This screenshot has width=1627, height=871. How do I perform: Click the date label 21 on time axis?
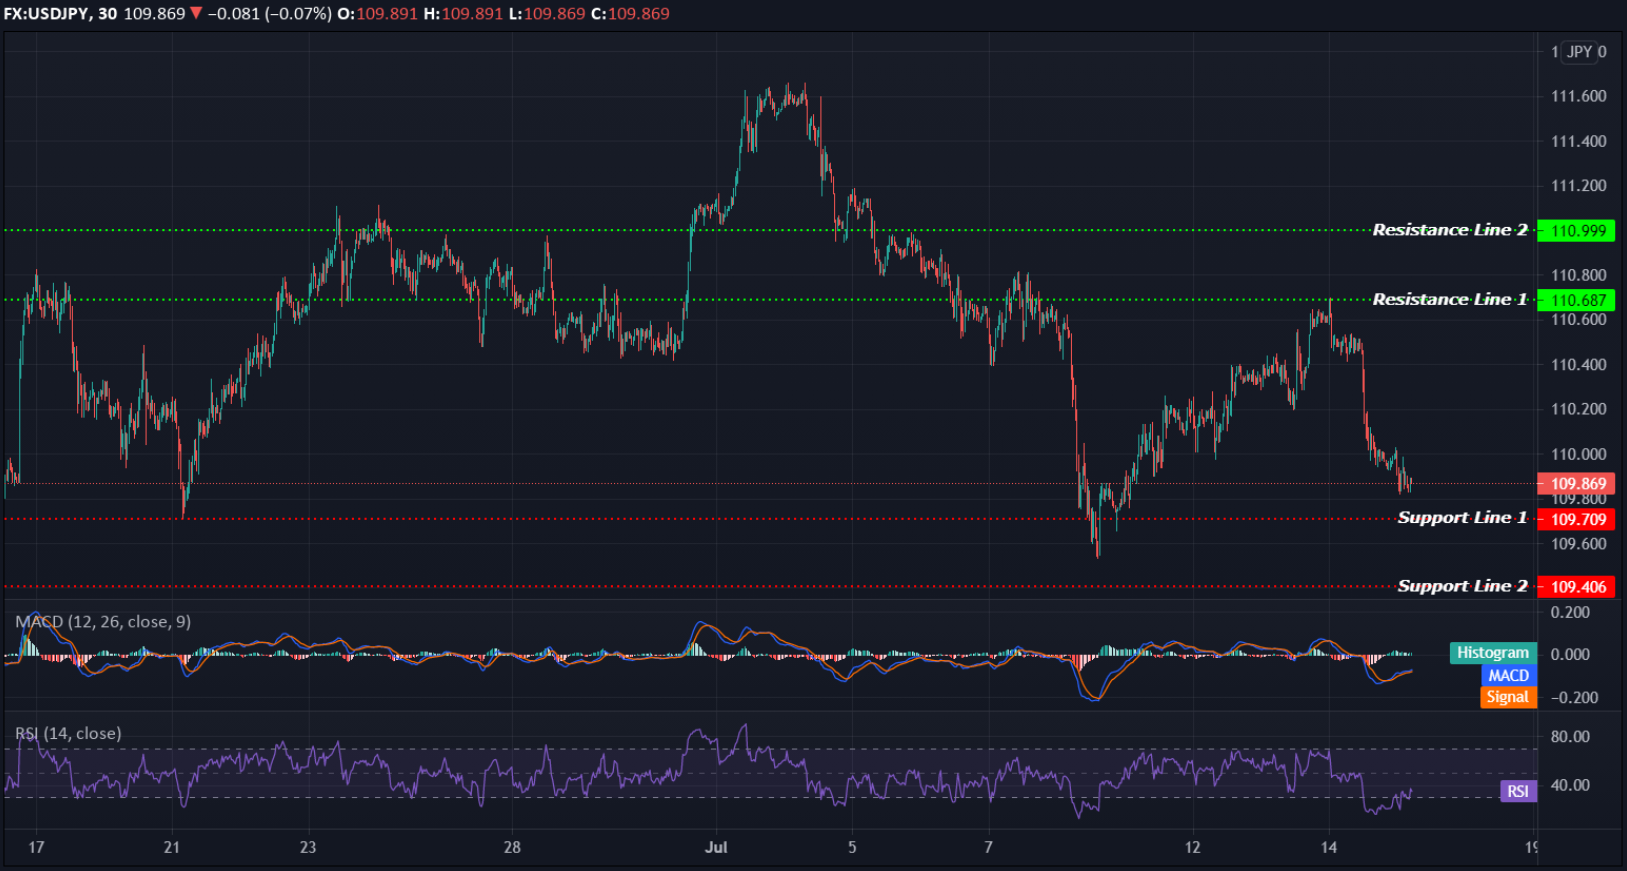tap(172, 847)
